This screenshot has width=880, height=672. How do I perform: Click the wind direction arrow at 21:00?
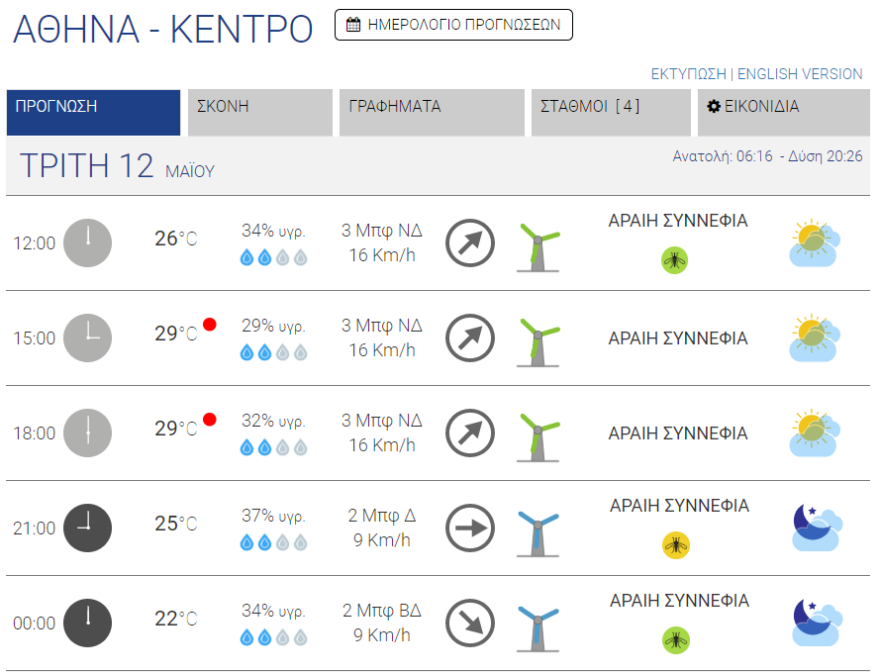pyautogui.click(x=470, y=528)
